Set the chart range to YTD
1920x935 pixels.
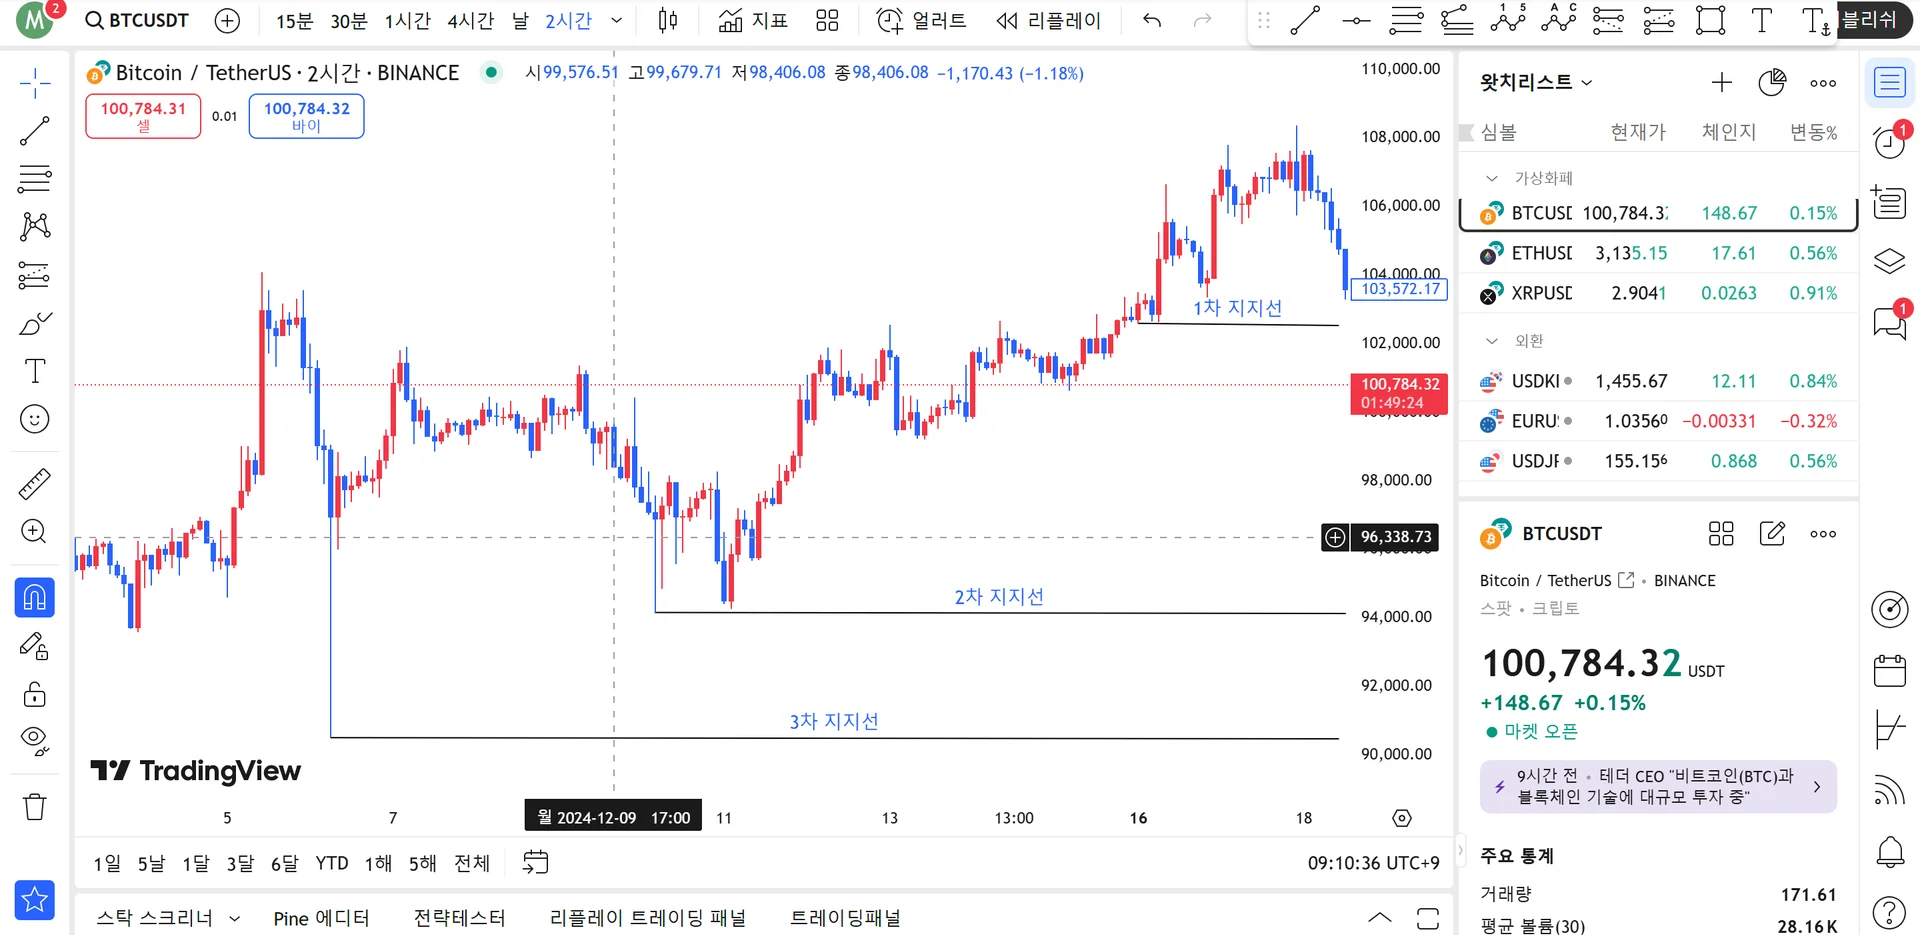(332, 863)
